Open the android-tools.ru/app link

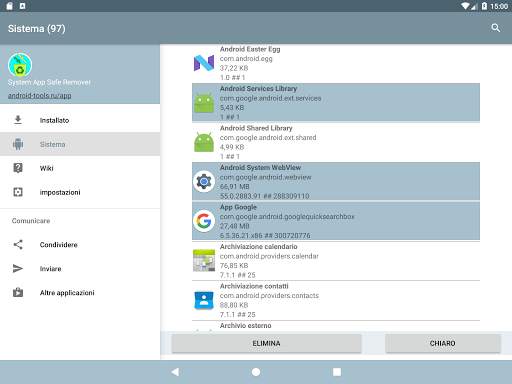coord(40,95)
